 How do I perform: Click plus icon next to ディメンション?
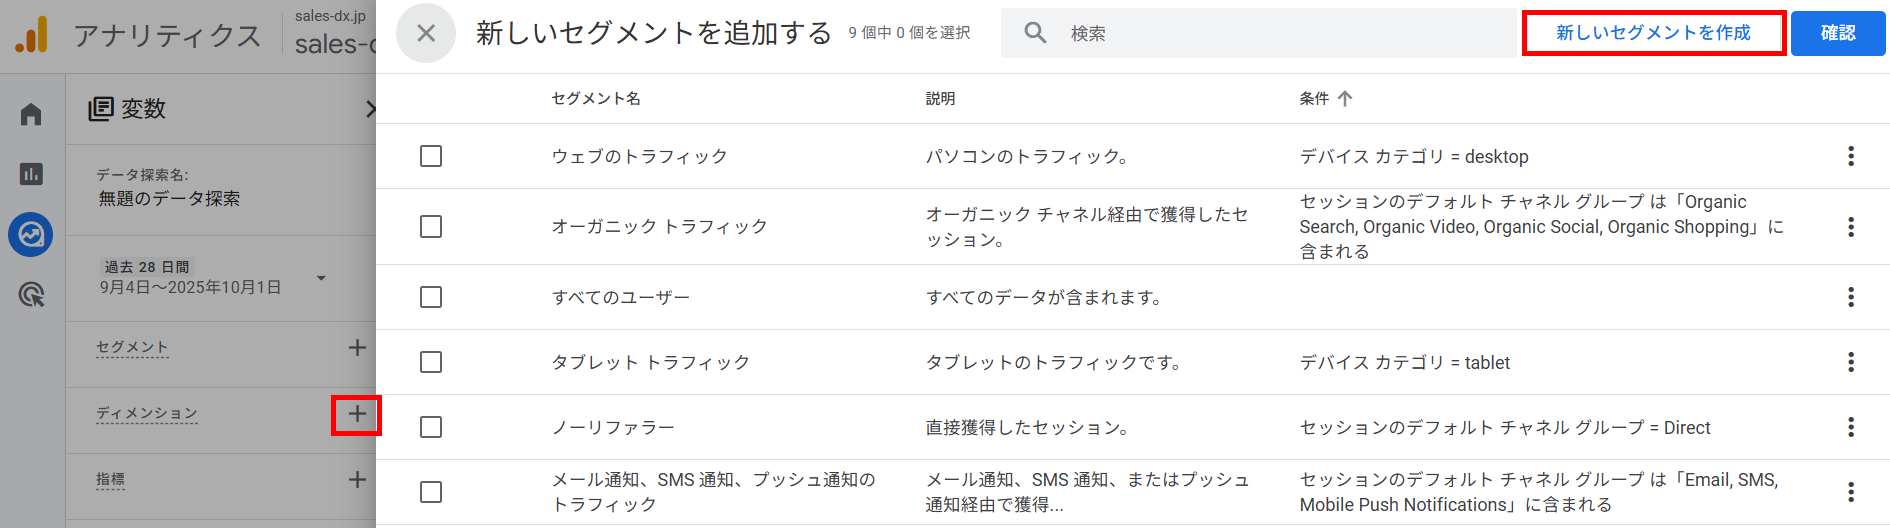[357, 414]
